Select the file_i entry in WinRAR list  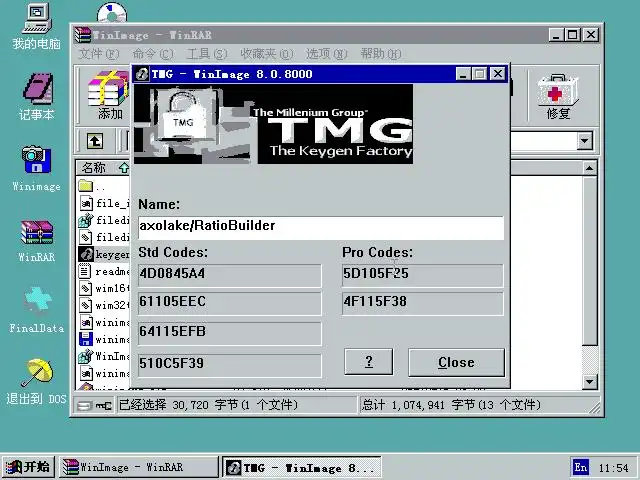[104, 203]
